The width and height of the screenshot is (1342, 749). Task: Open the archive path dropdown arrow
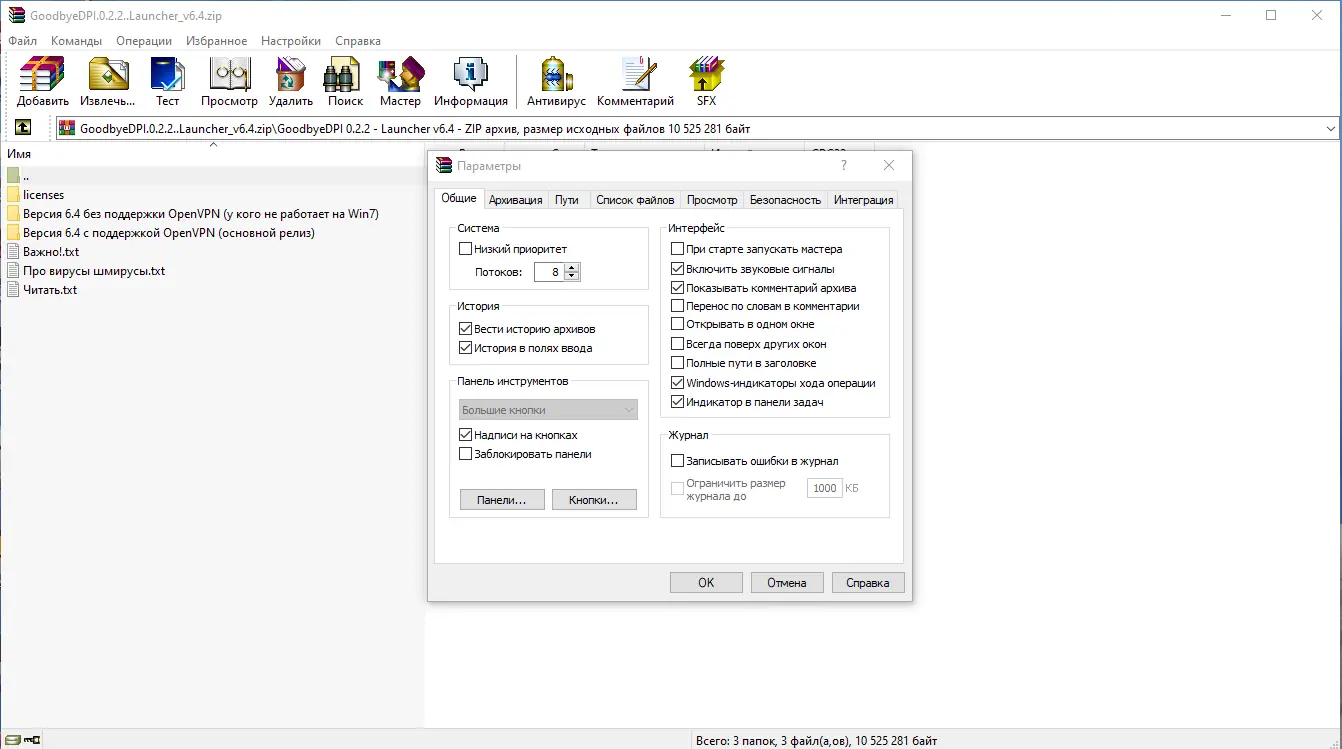tap(1330, 129)
